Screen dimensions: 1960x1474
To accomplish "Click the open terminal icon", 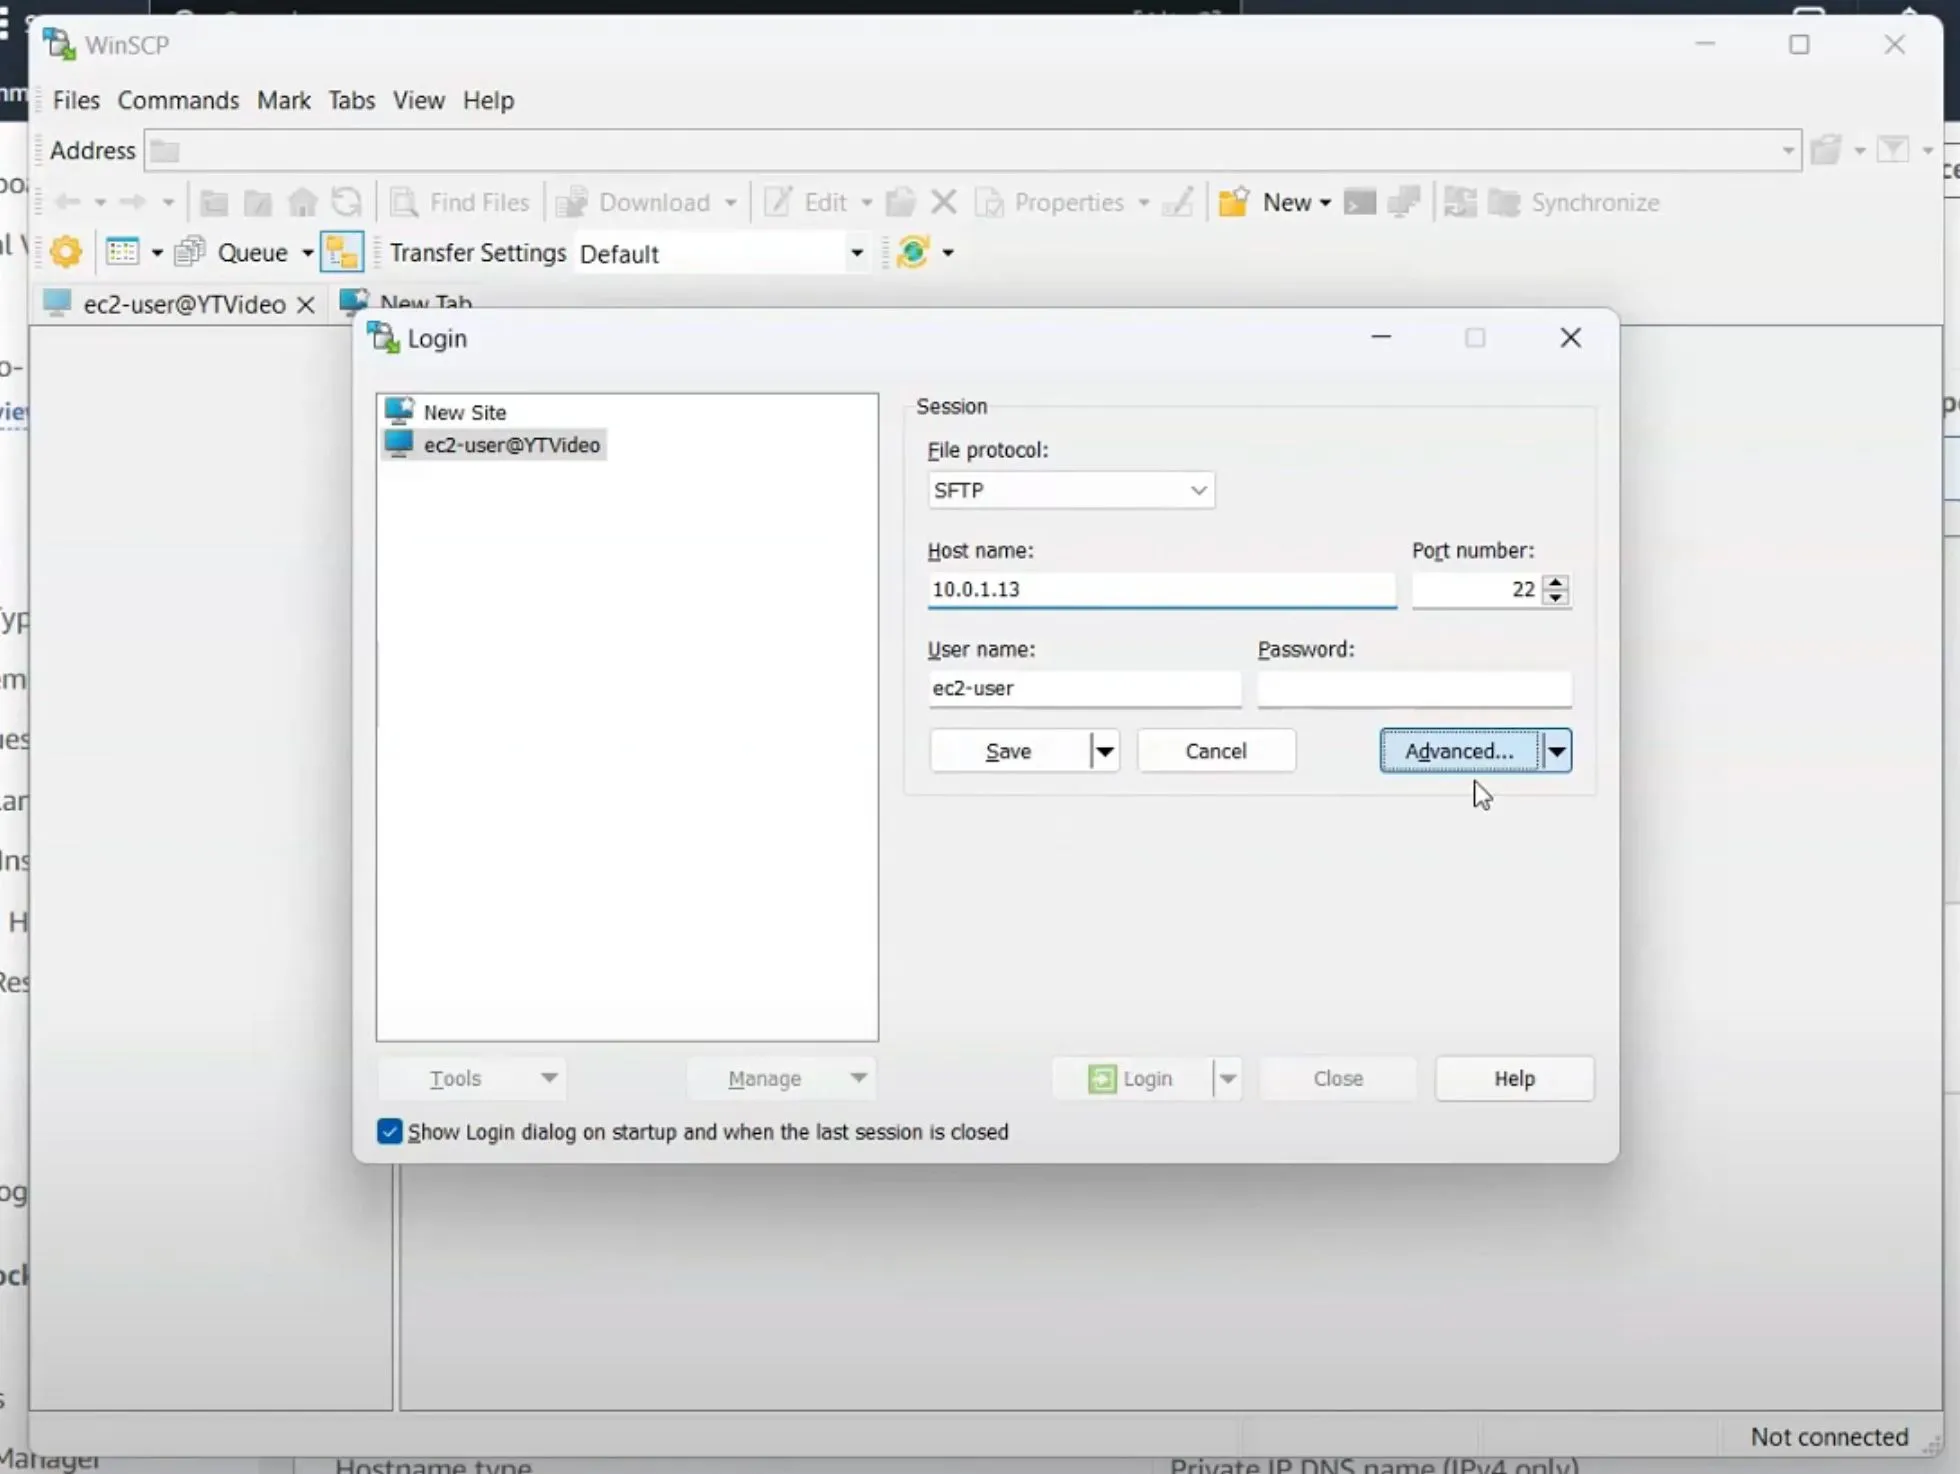I will pos(1360,202).
